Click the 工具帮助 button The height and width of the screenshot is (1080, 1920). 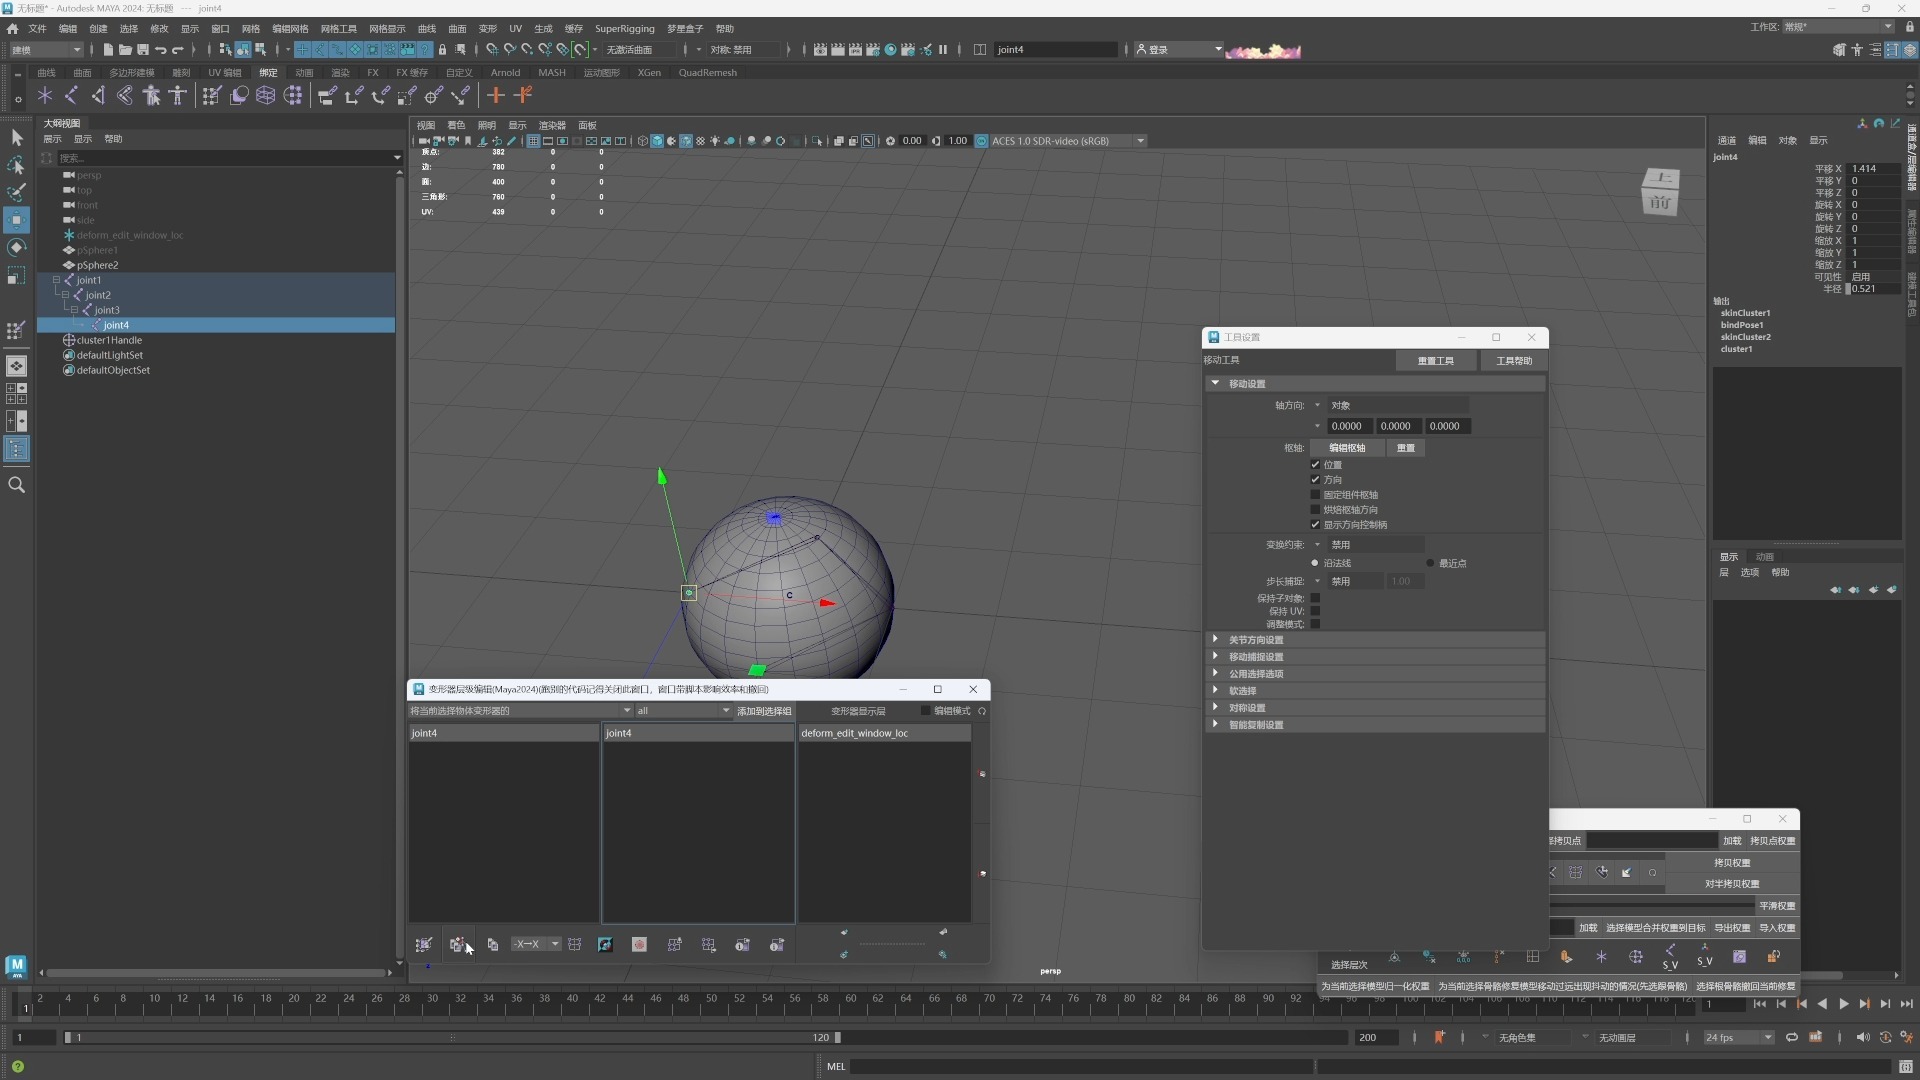point(1513,361)
